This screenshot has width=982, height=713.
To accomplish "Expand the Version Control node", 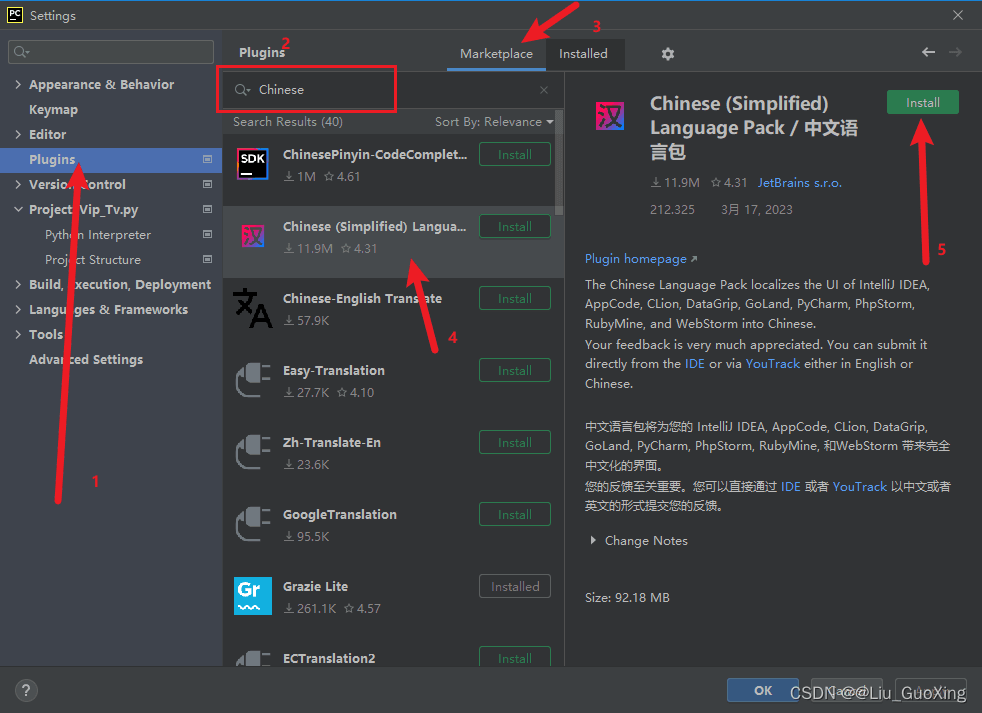I will 18,184.
